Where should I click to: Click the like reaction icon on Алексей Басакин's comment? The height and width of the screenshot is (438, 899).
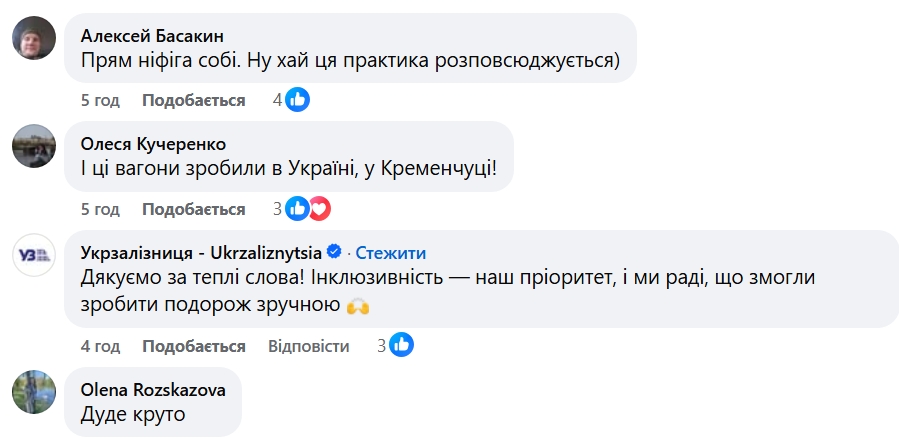coord(297,100)
